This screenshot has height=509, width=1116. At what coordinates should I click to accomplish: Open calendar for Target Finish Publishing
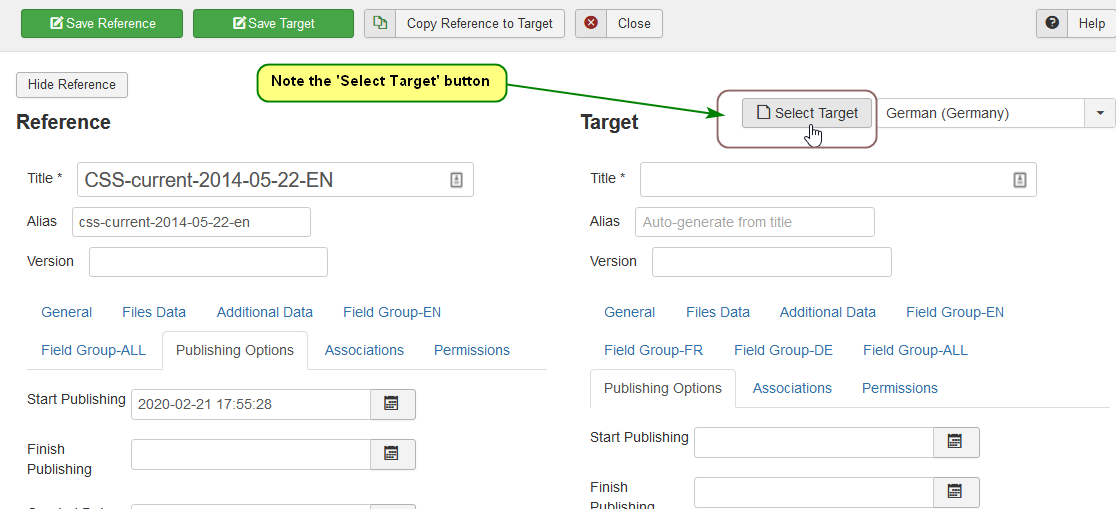957,492
